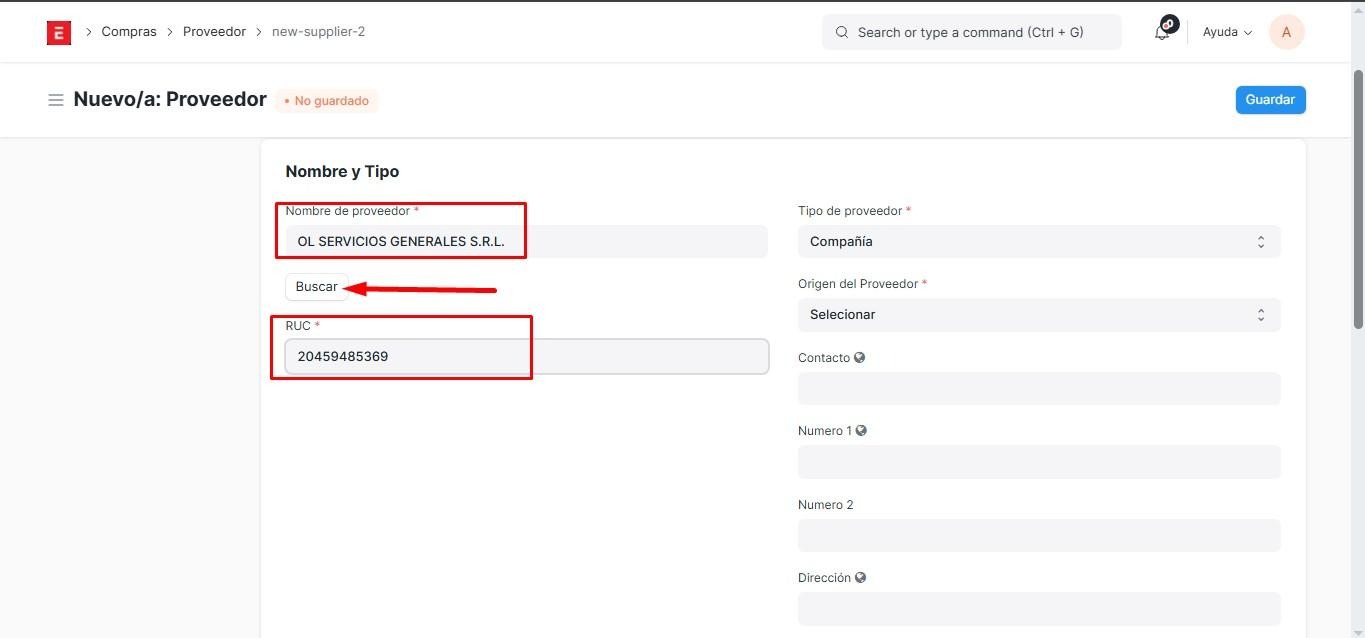Open the user avatar menu
Viewport: 1365px width, 638px height.
click(1286, 32)
